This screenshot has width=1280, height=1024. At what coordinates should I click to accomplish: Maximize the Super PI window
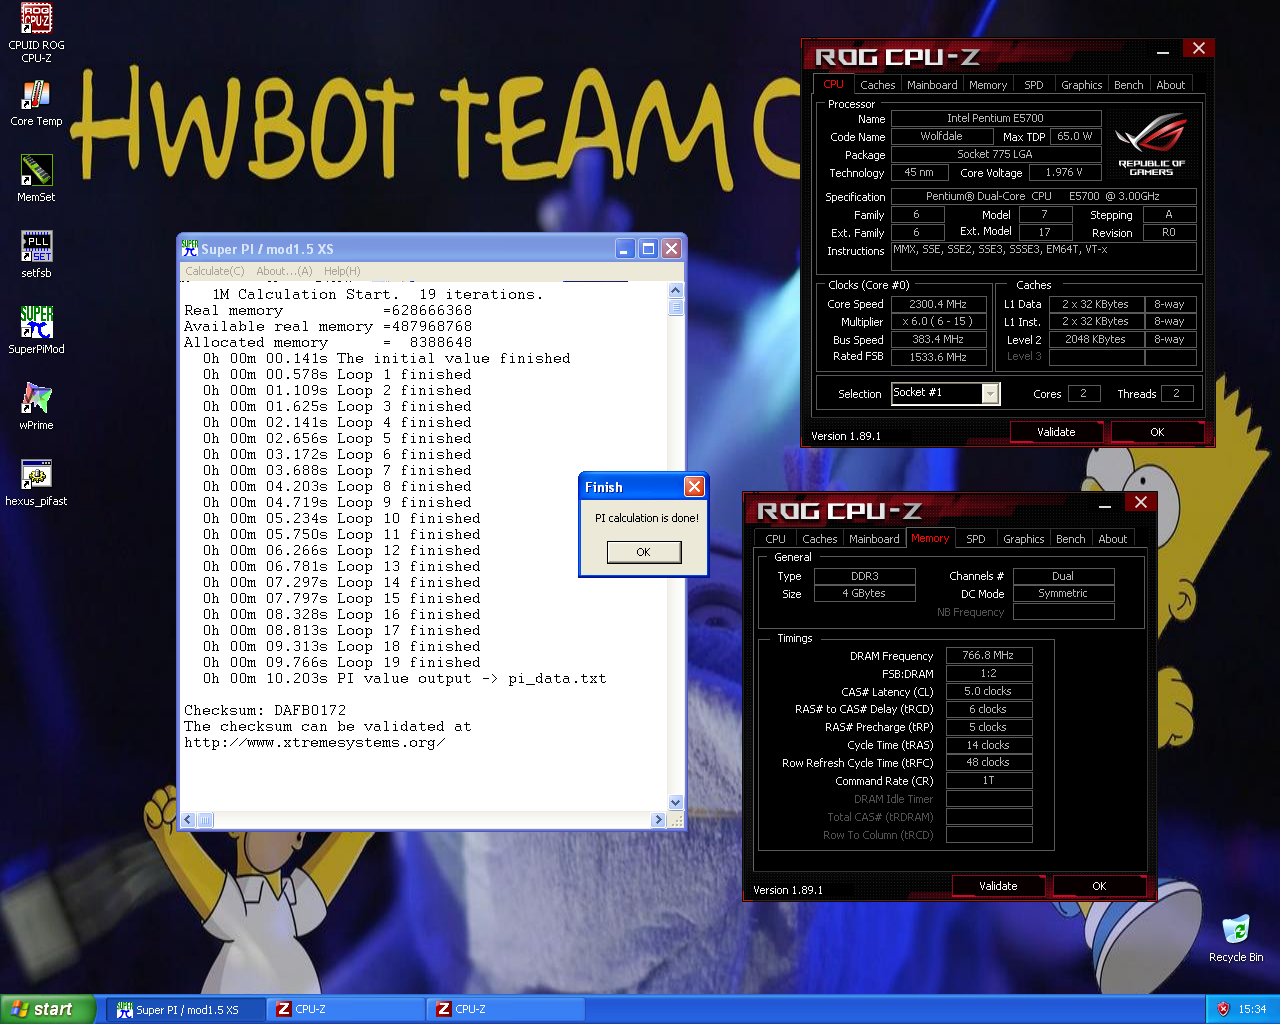pyautogui.click(x=648, y=248)
